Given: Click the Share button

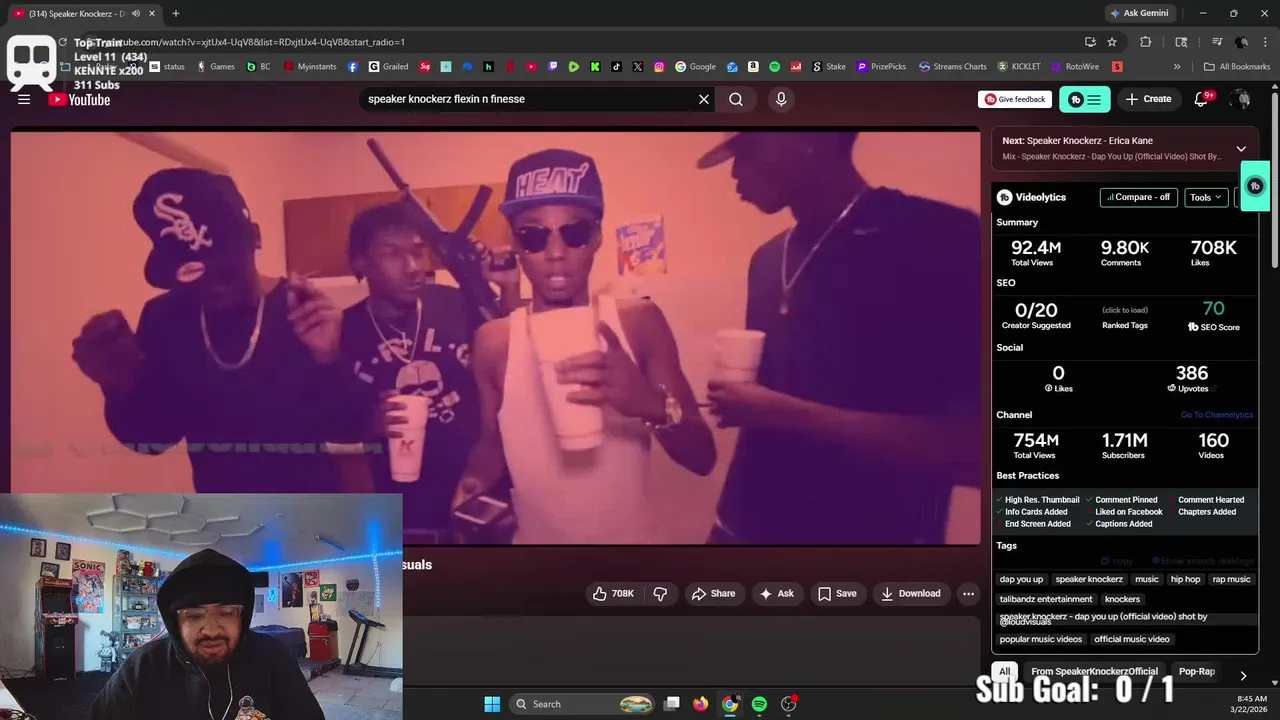Looking at the screenshot, I should [x=713, y=593].
